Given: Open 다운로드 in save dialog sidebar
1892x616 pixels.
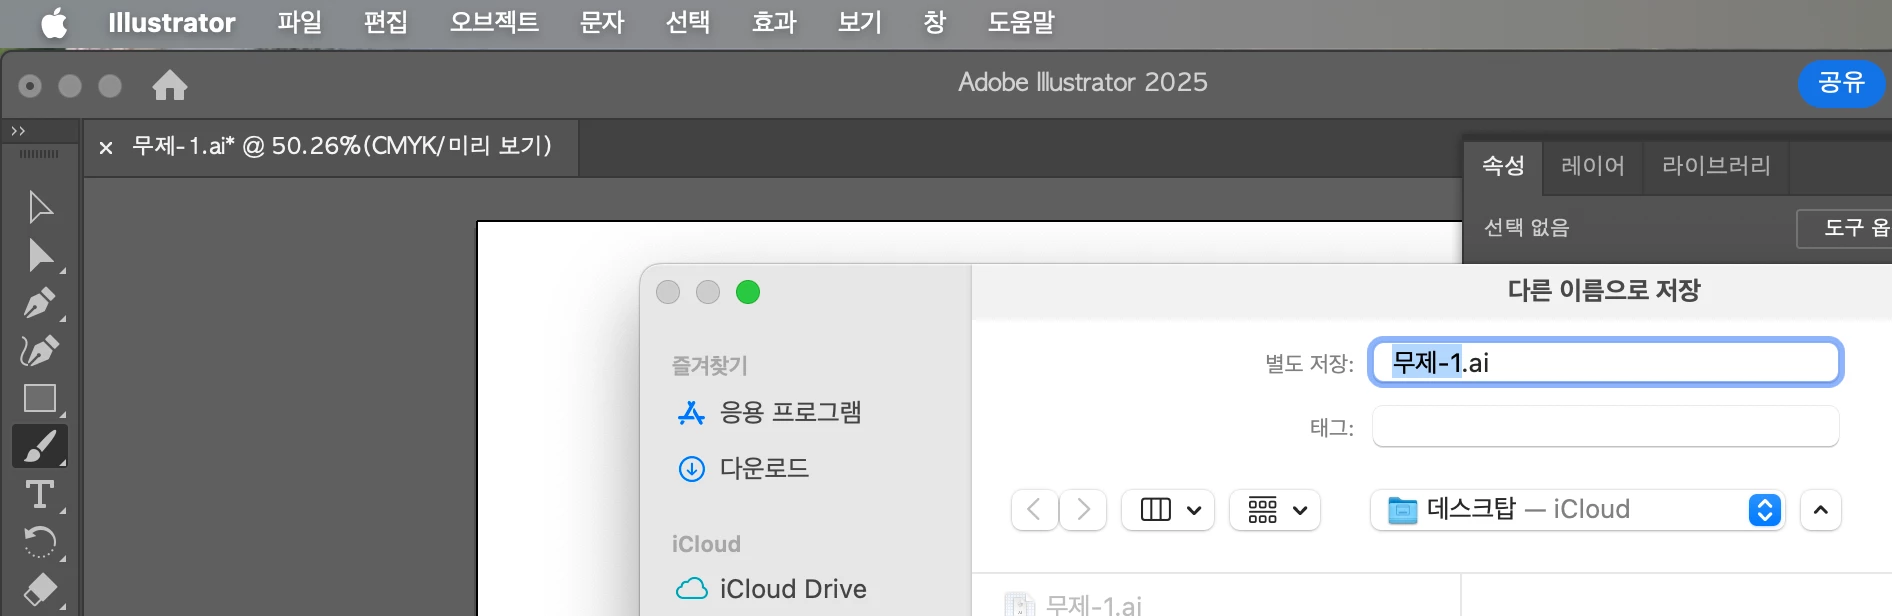Looking at the screenshot, I should [x=743, y=468].
